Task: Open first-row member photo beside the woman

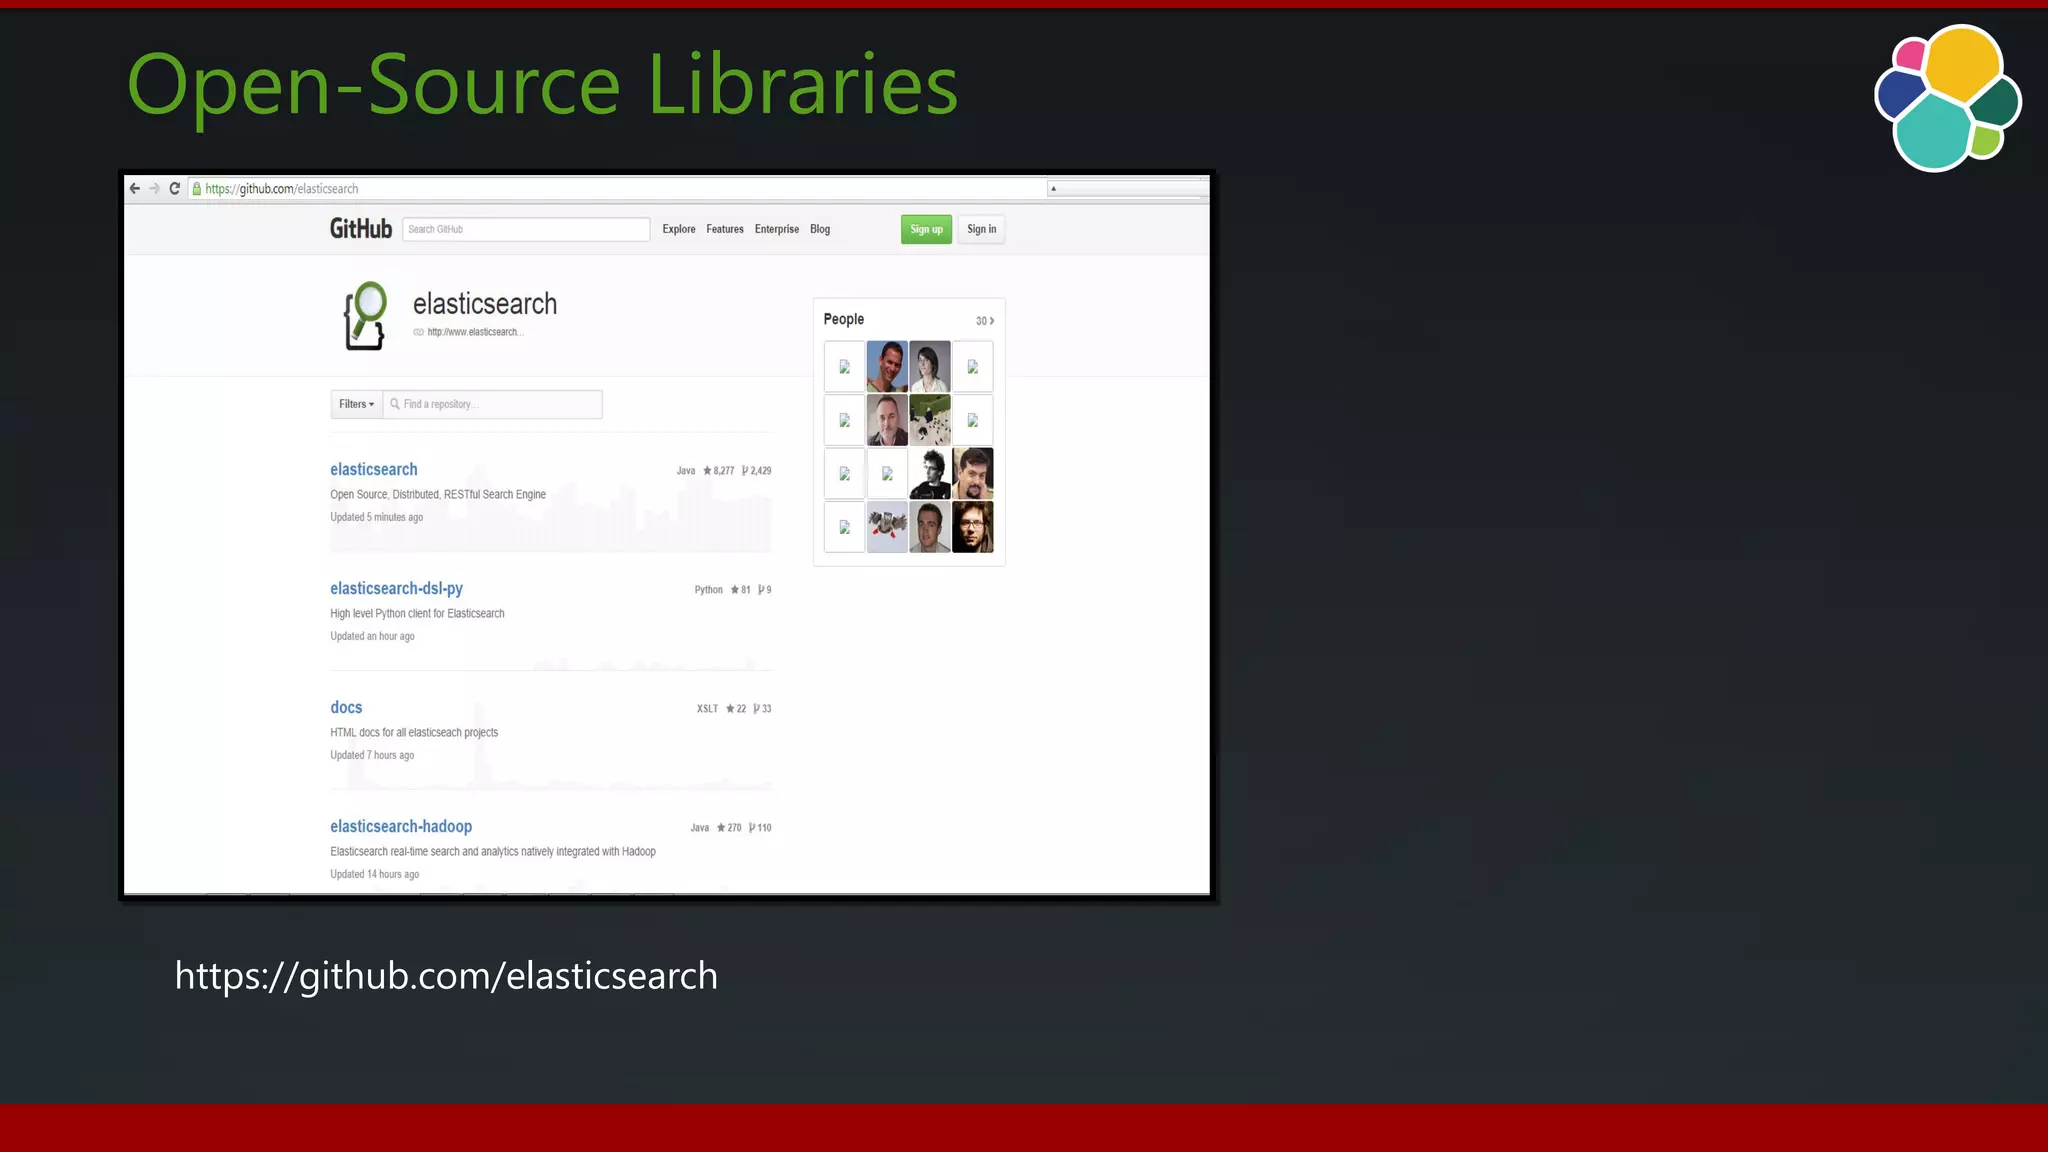Action: tap(887, 366)
